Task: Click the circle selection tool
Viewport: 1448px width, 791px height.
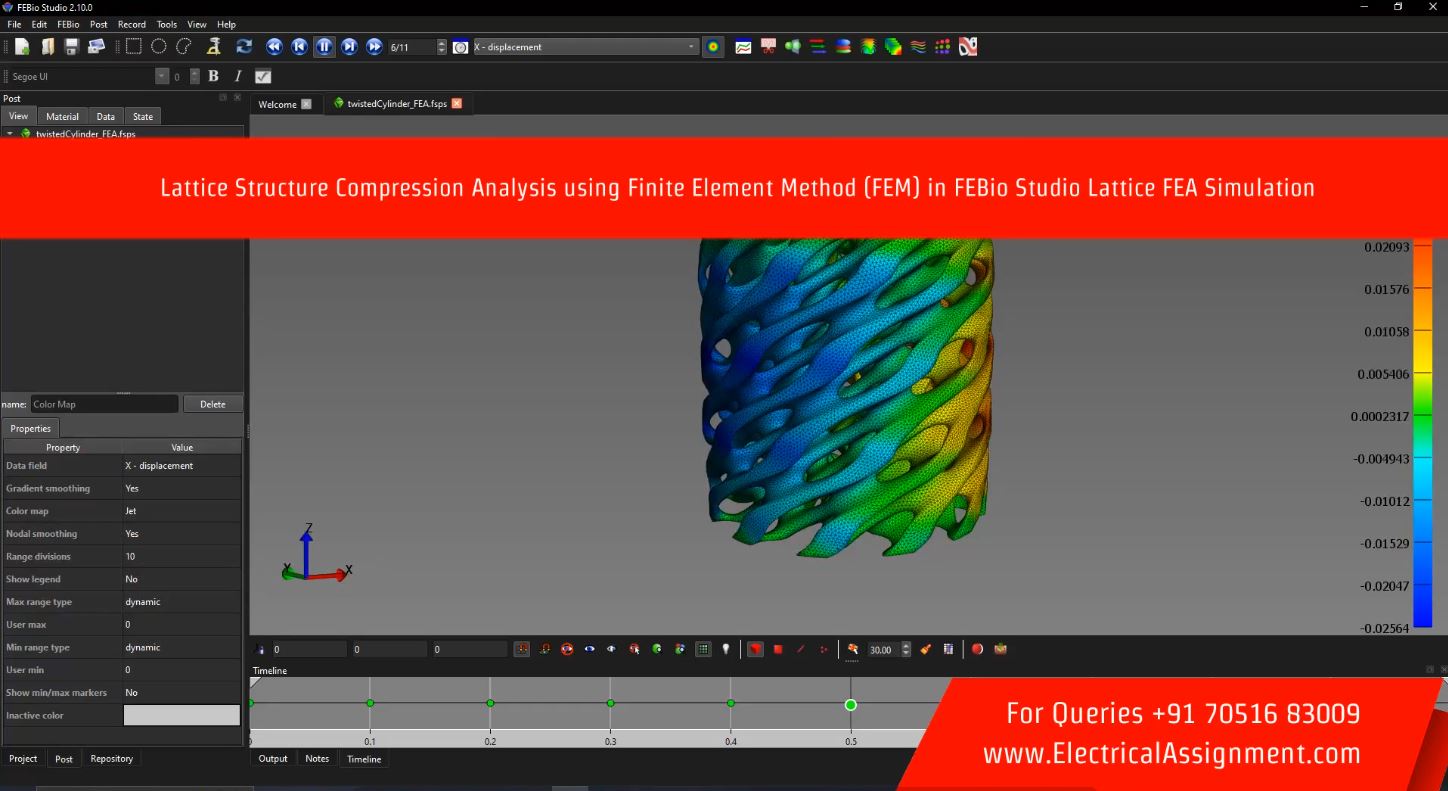Action: click(x=158, y=47)
